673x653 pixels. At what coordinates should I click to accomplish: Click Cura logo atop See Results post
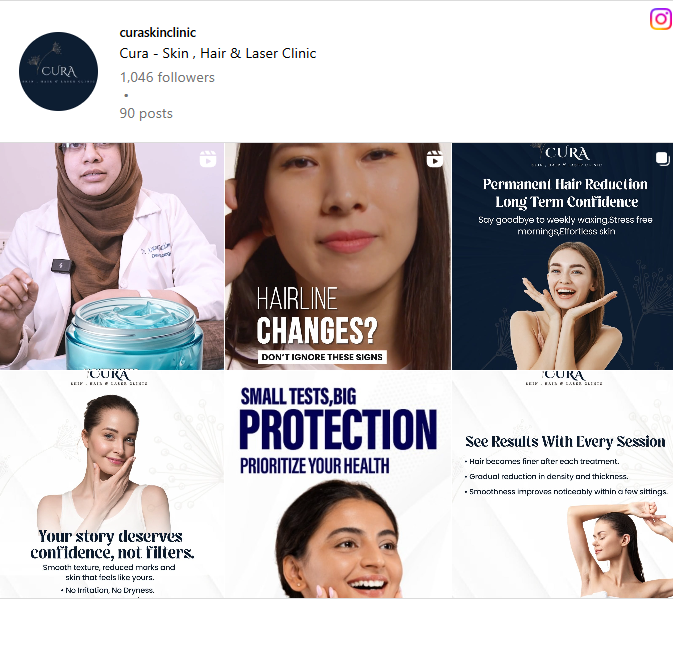pos(564,377)
